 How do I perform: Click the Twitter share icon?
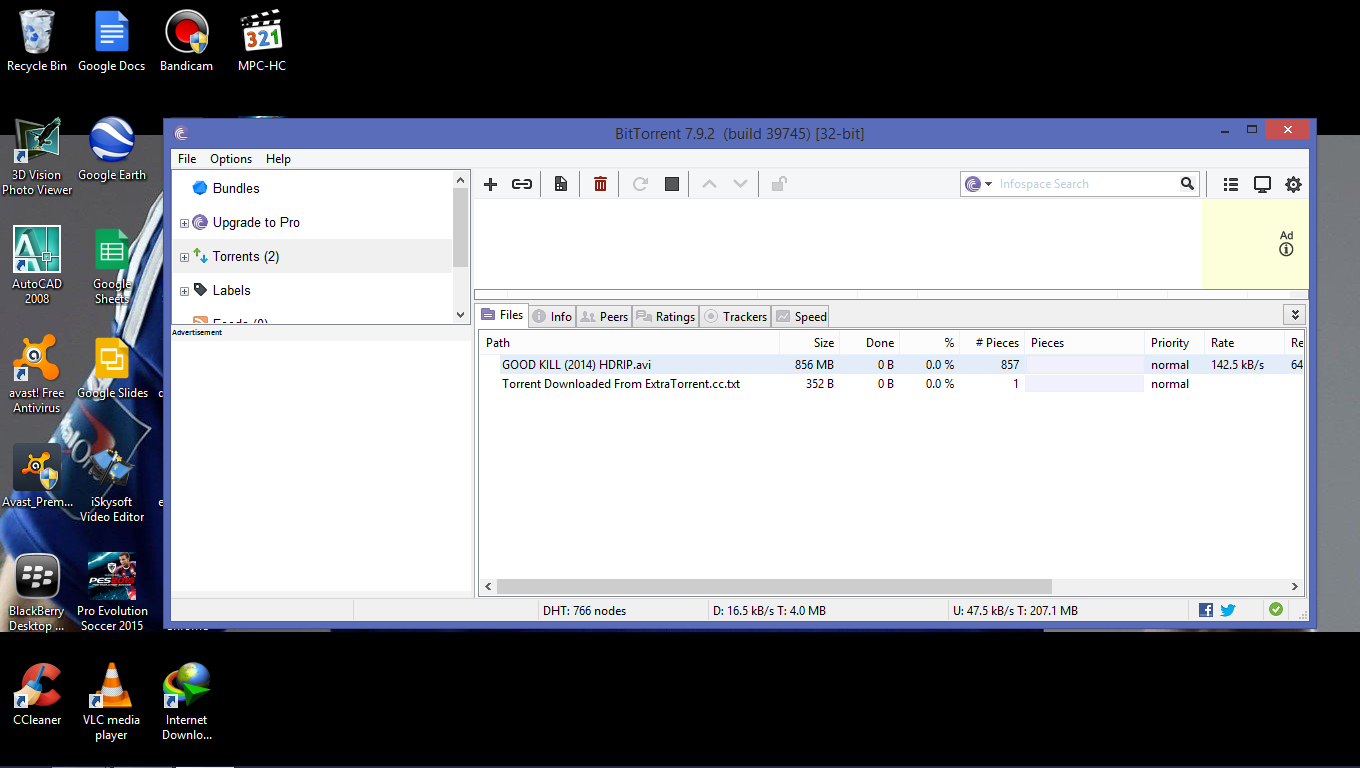tap(1228, 610)
